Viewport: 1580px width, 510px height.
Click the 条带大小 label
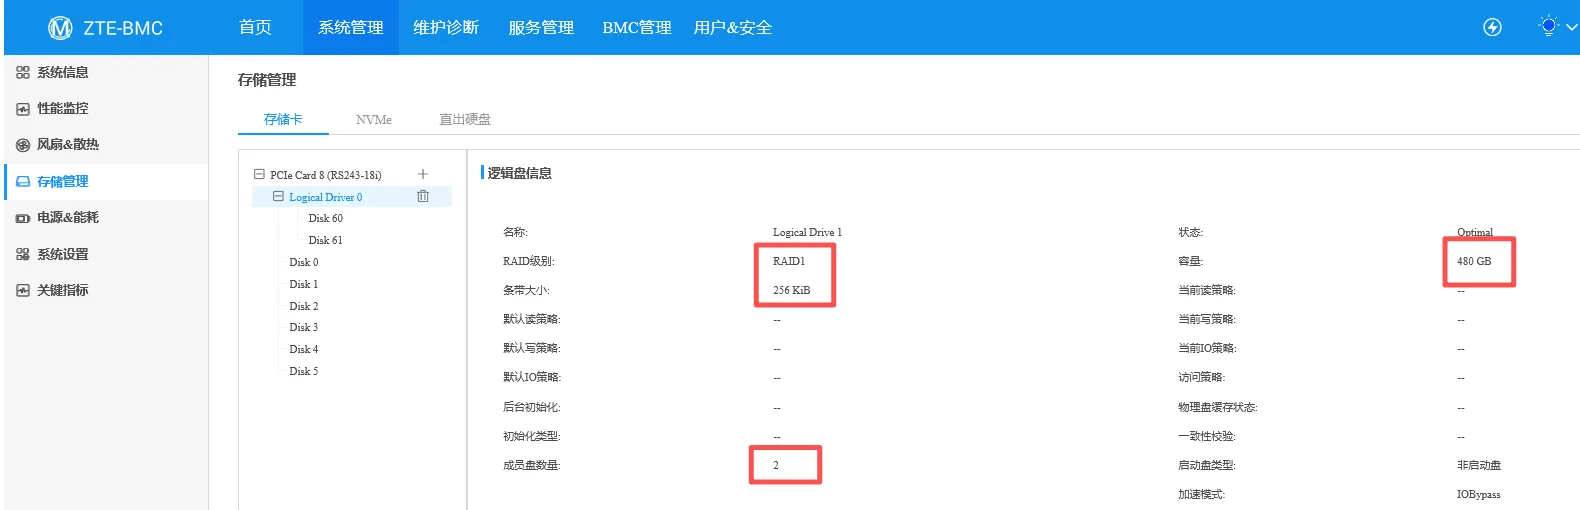[526, 290]
